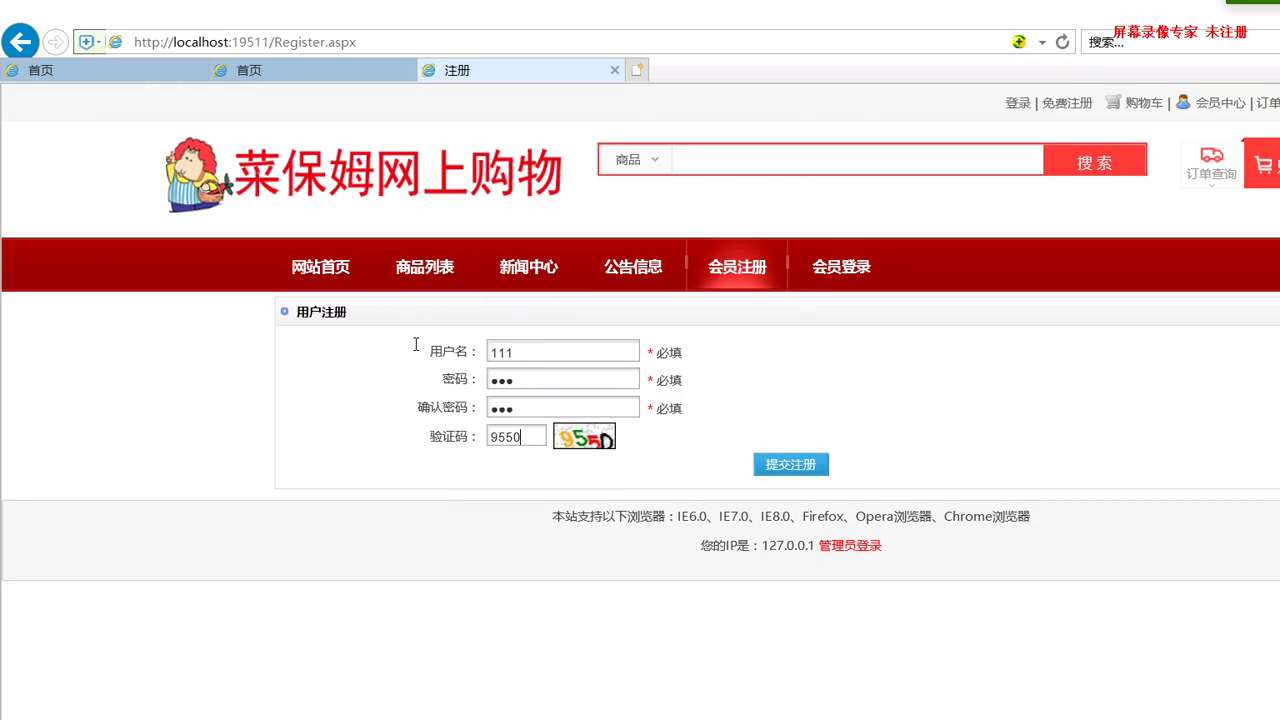Screen dimensions: 1280x720
Task: Switch to the second 首页 tab
Action: (313, 70)
